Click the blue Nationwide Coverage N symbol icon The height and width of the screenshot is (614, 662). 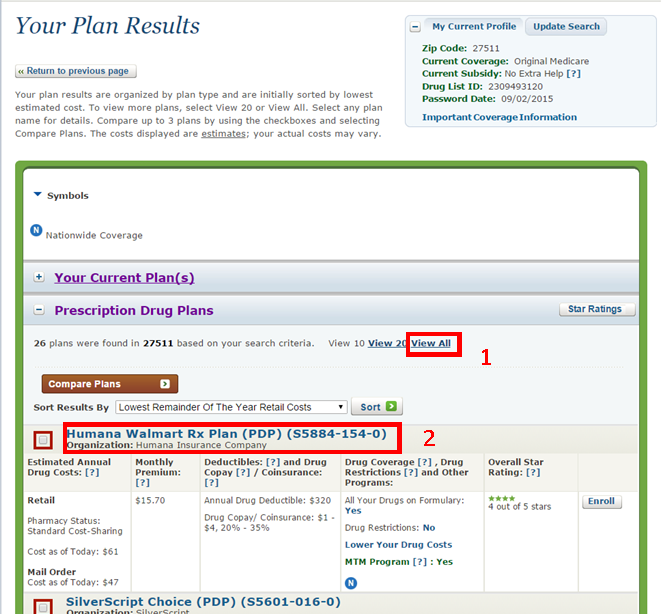pos(36,231)
